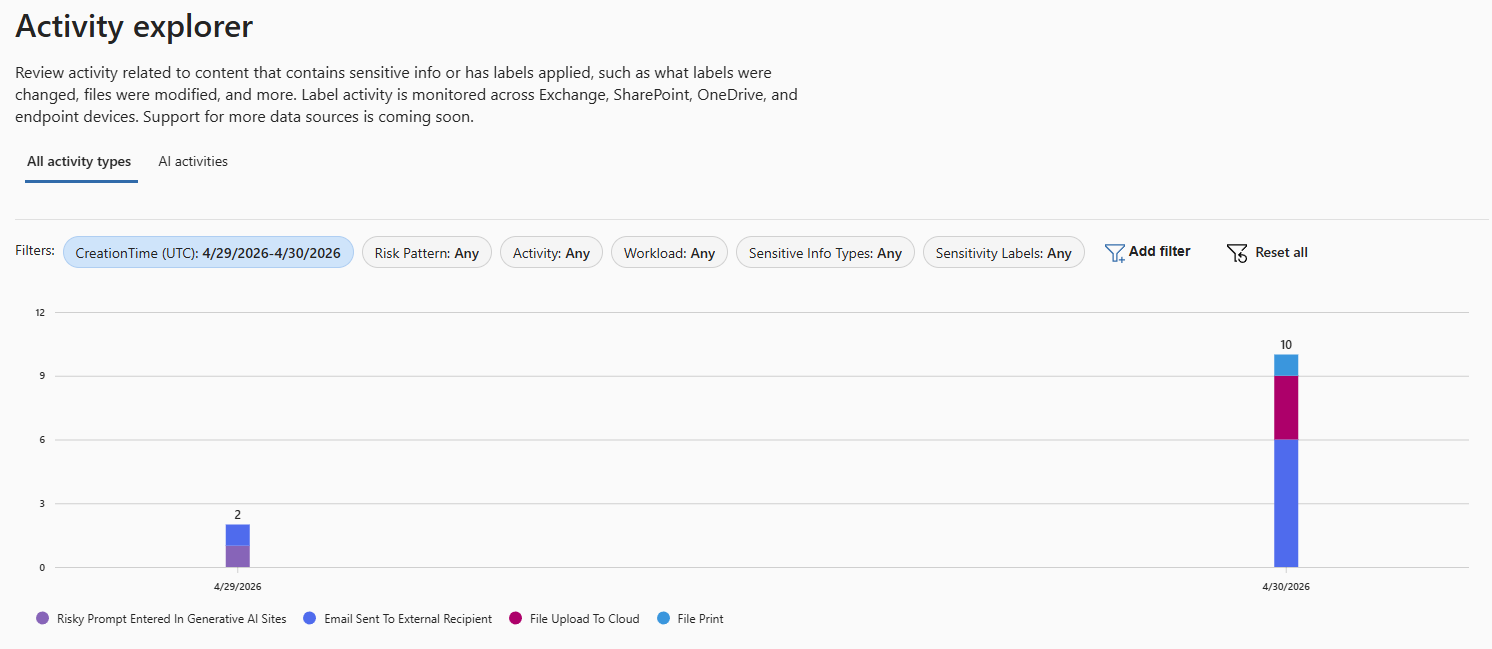
Task: Click the blue Email segment on 4/30/2026
Action: [1286, 504]
